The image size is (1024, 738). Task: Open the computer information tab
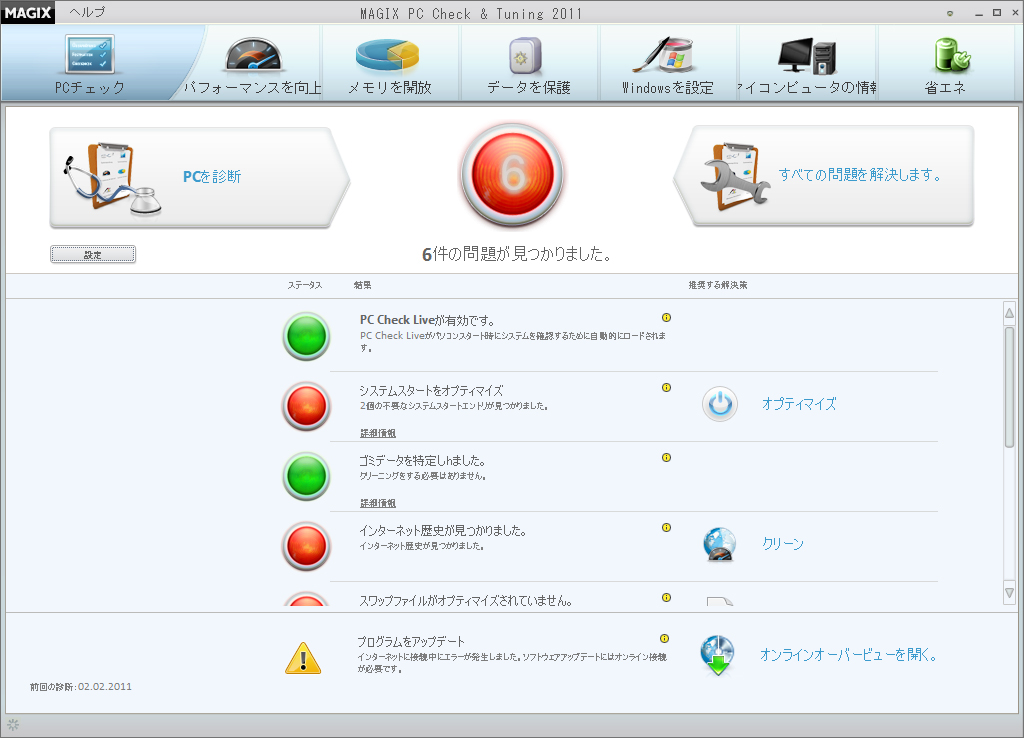tap(807, 64)
